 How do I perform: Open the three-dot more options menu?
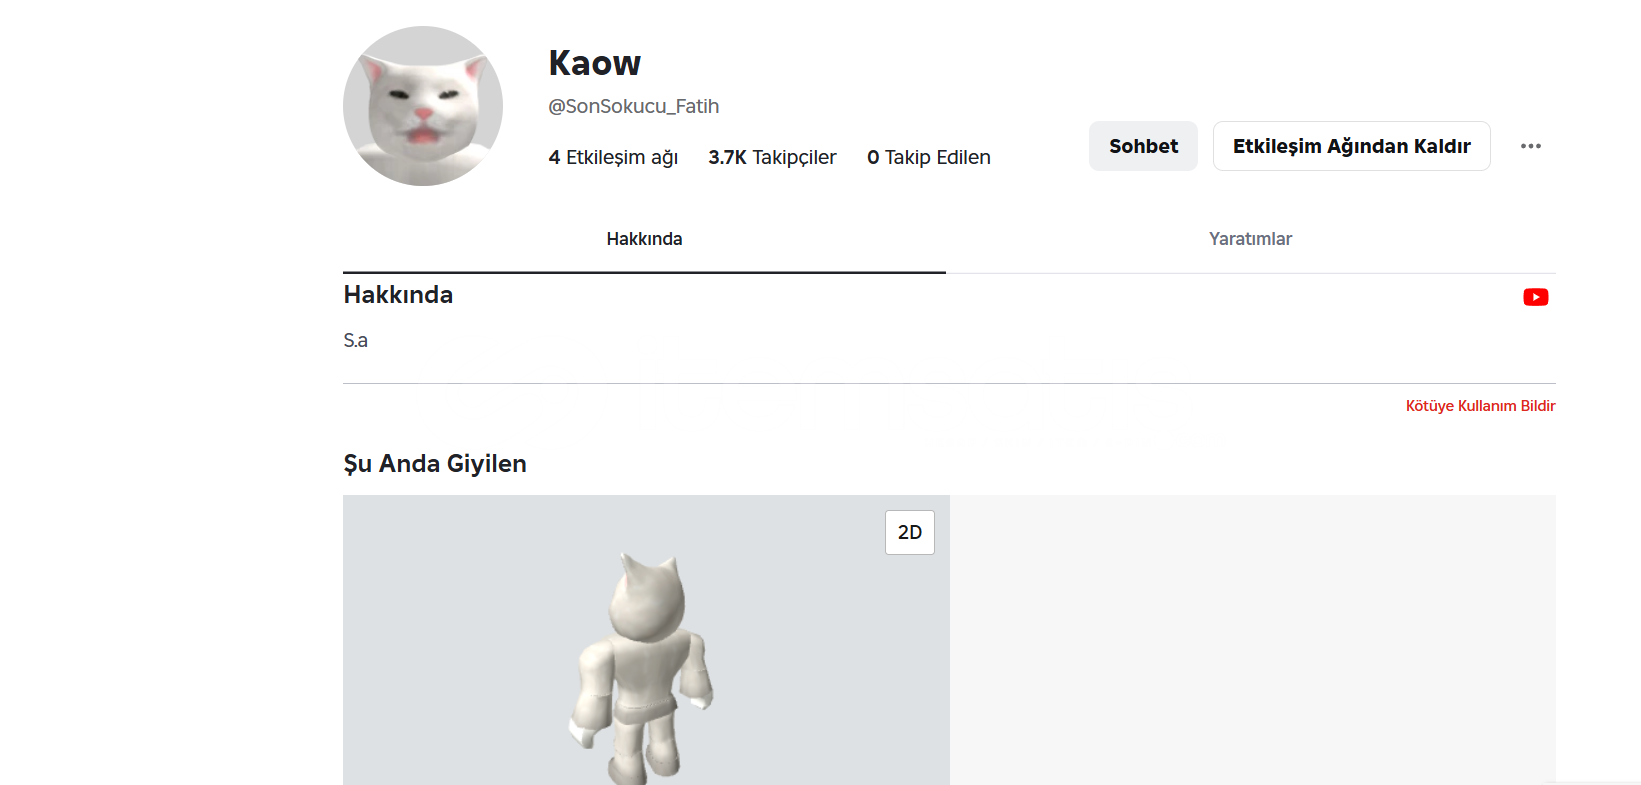click(1530, 146)
